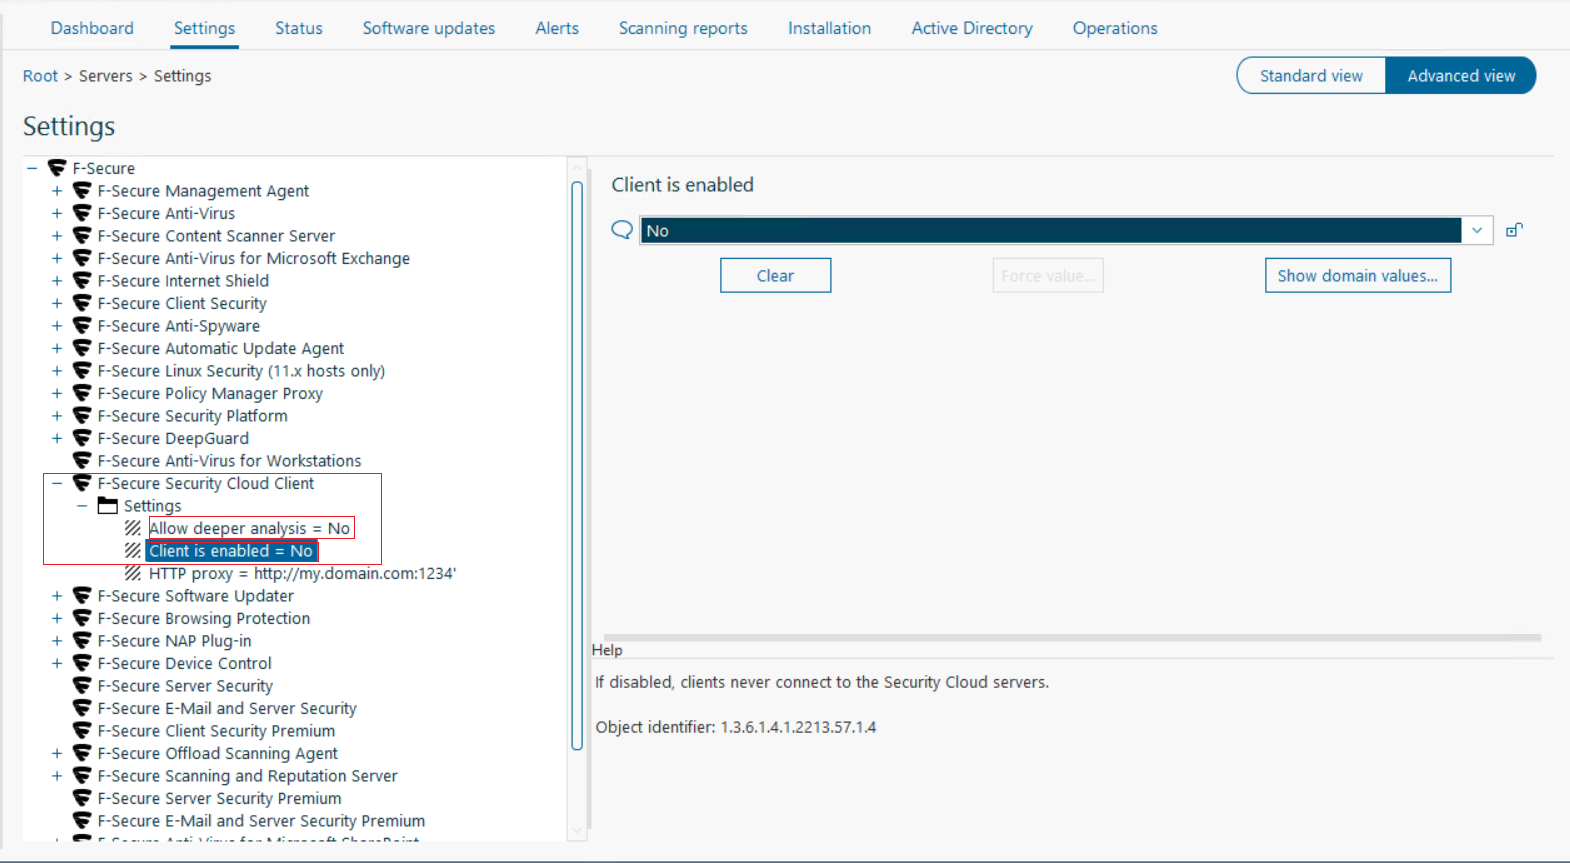Open the Dashboard tab
Image resolution: width=1570 pixels, height=863 pixels.
(x=92, y=28)
